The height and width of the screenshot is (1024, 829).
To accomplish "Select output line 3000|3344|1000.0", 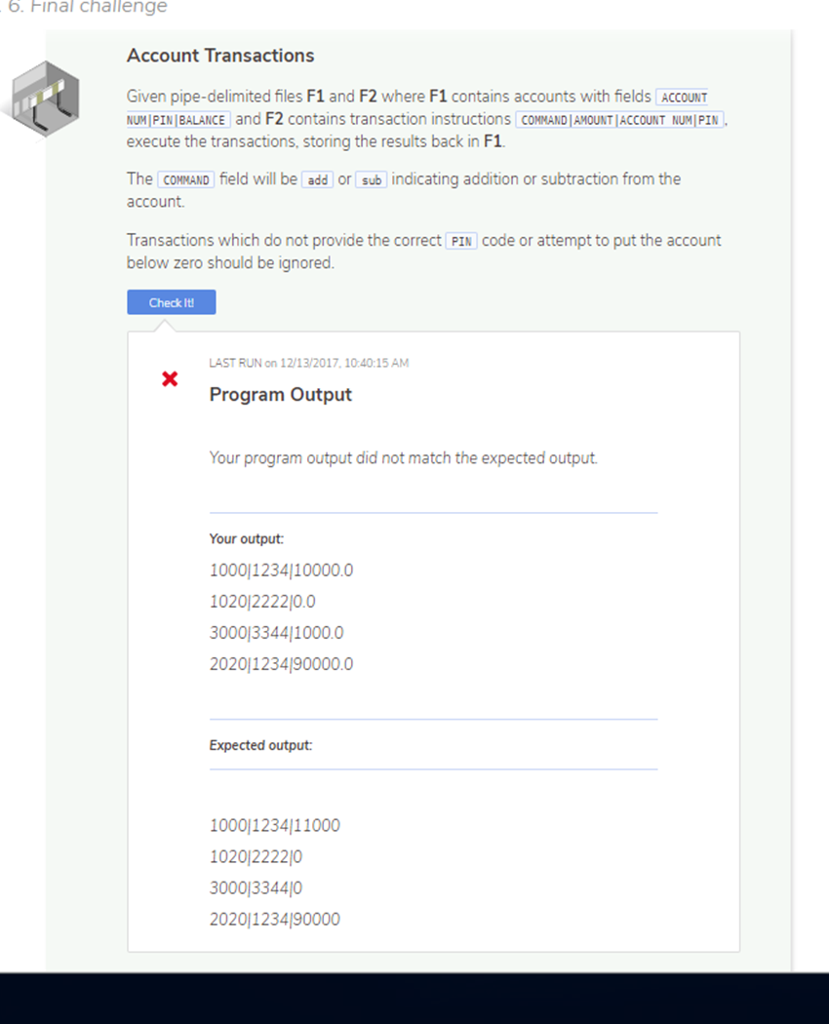I will click(x=280, y=632).
